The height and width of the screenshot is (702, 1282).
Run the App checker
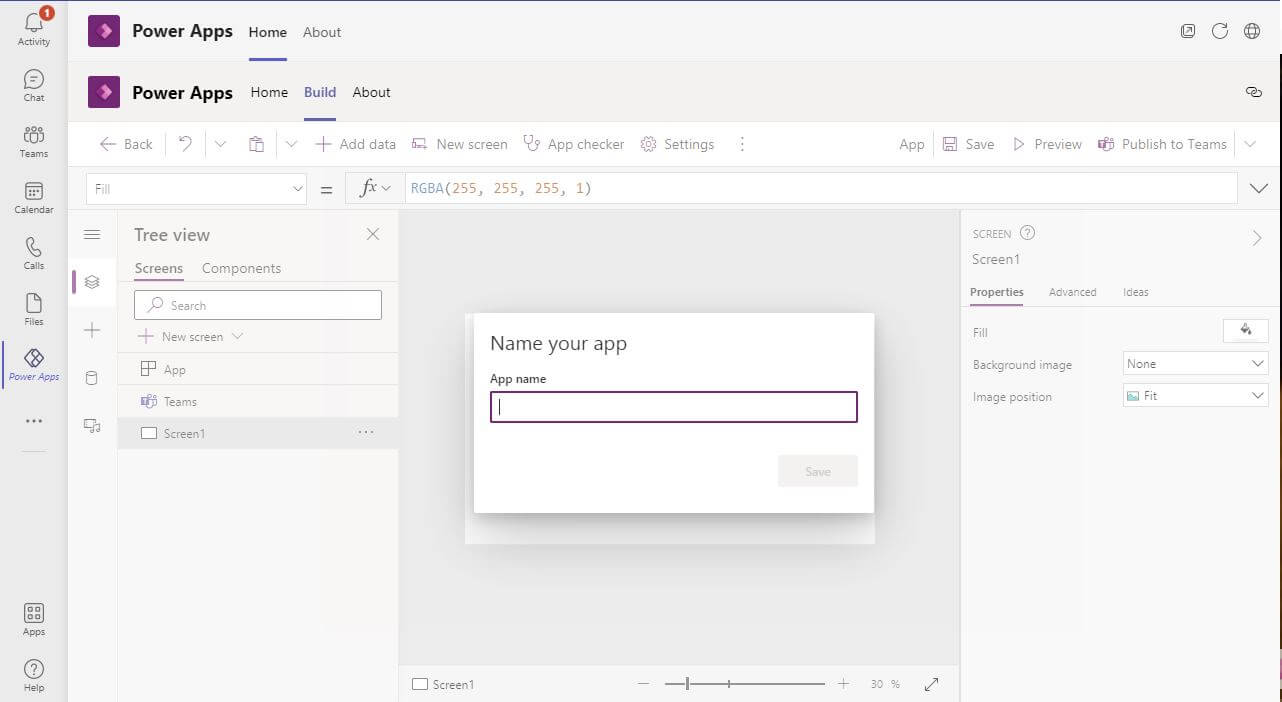click(x=573, y=143)
